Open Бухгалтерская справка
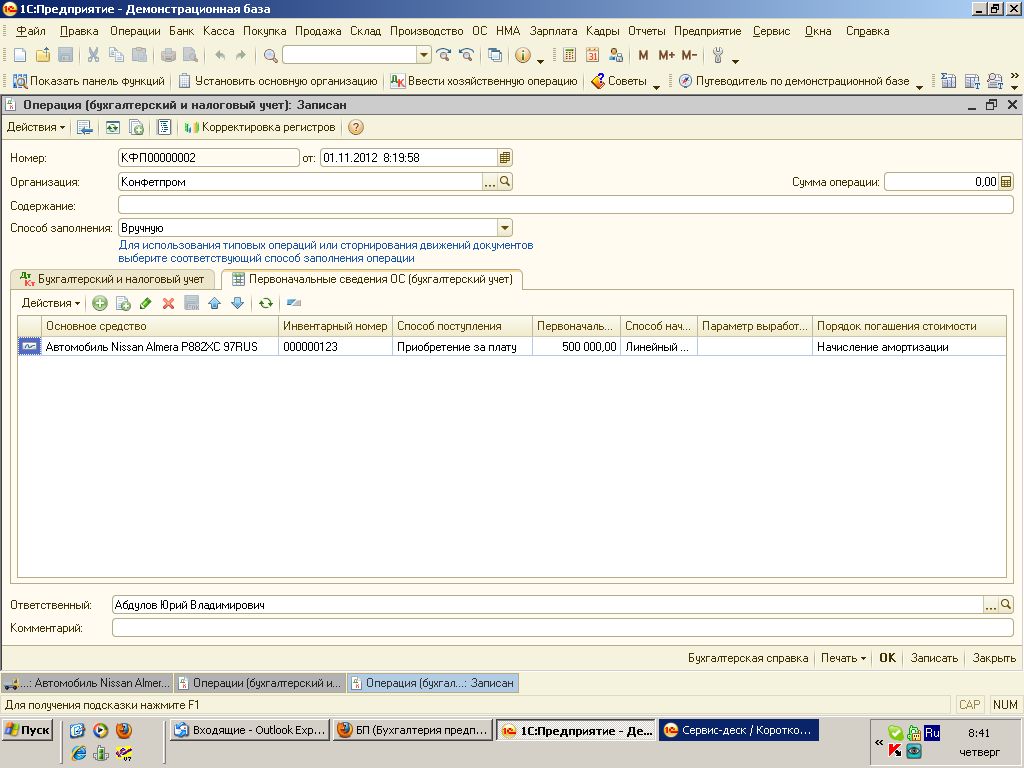The height and width of the screenshot is (768, 1024). click(748, 658)
